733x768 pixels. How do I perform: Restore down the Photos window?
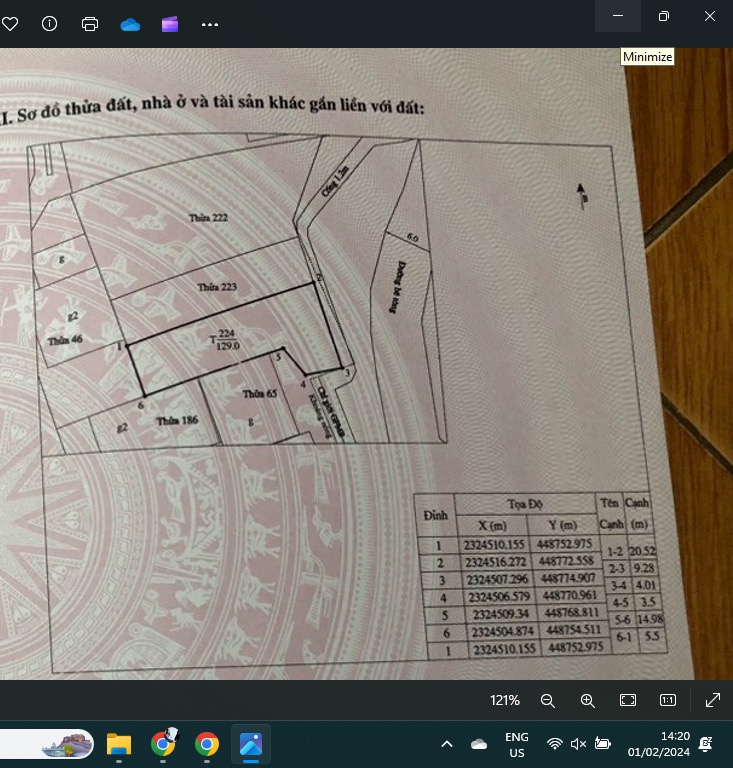point(663,16)
